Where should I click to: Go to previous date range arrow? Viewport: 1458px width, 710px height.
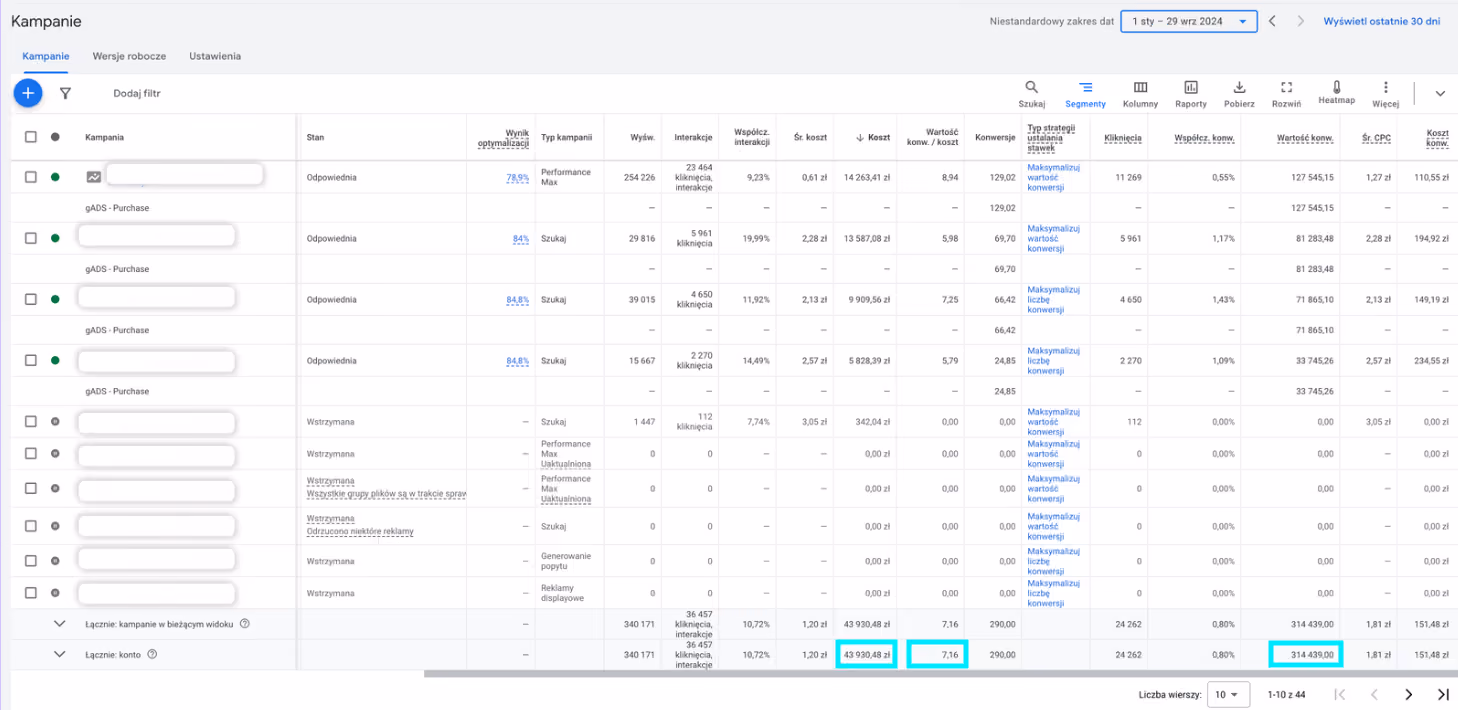[x=1272, y=21]
